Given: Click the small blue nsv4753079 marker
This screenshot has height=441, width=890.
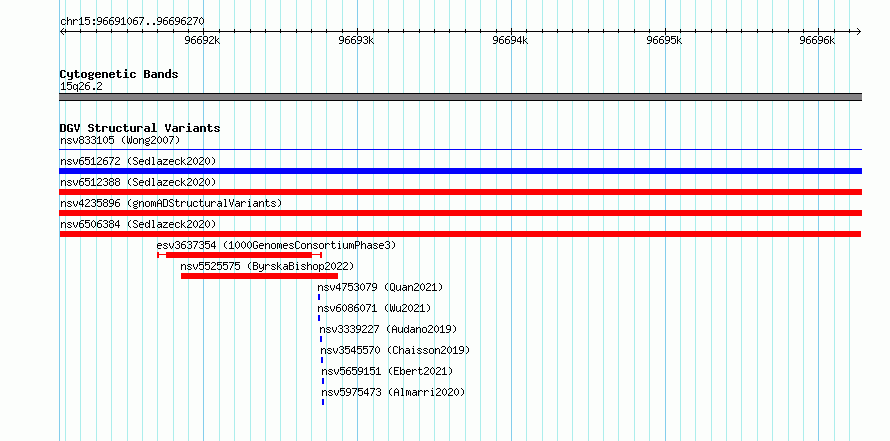Looking at the screenshot, I should coord(319,297).
